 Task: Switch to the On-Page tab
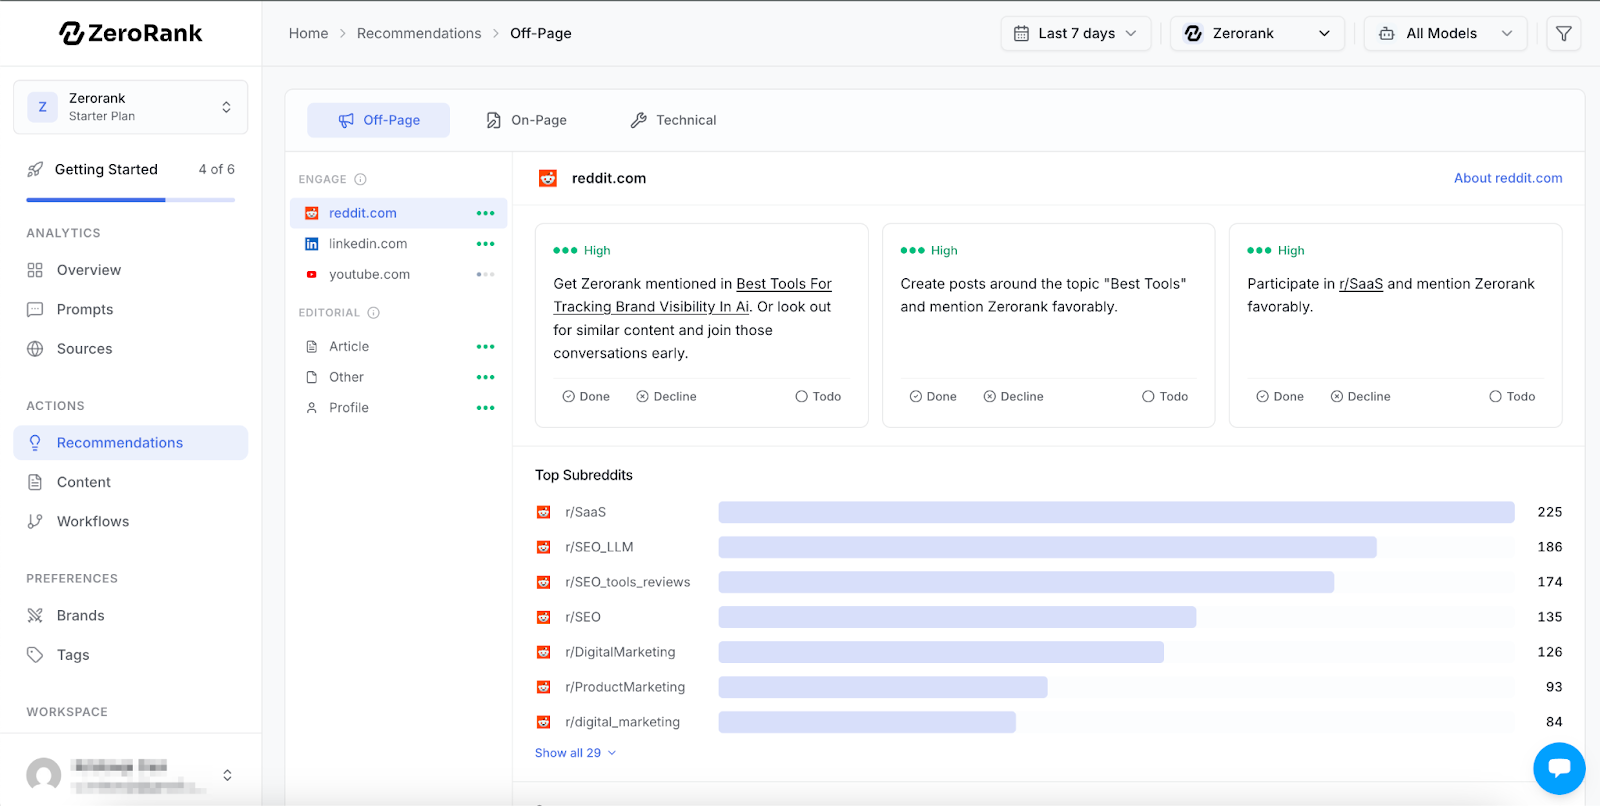(x=527, y=120)
